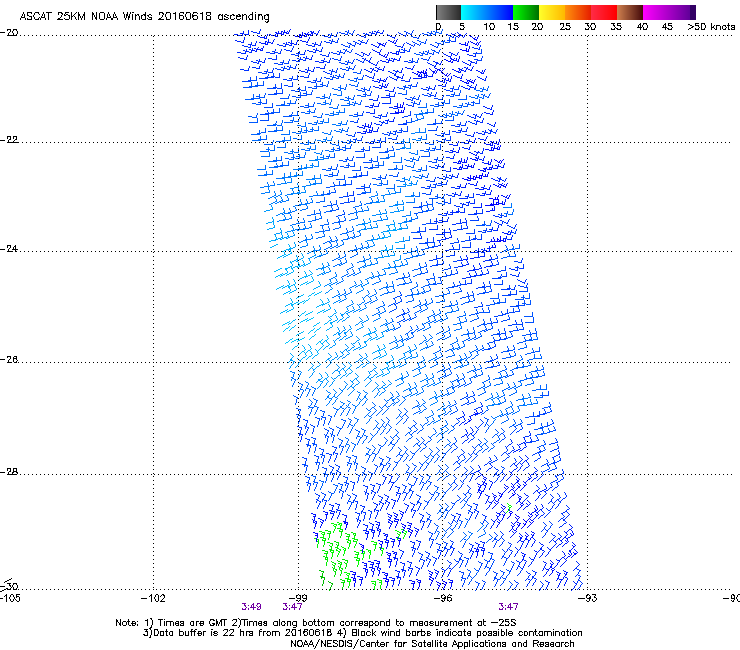The width and height of the screenshot is (740, 650).
Task: Click the '-102' longitude axis label
Action: [153, 599]
